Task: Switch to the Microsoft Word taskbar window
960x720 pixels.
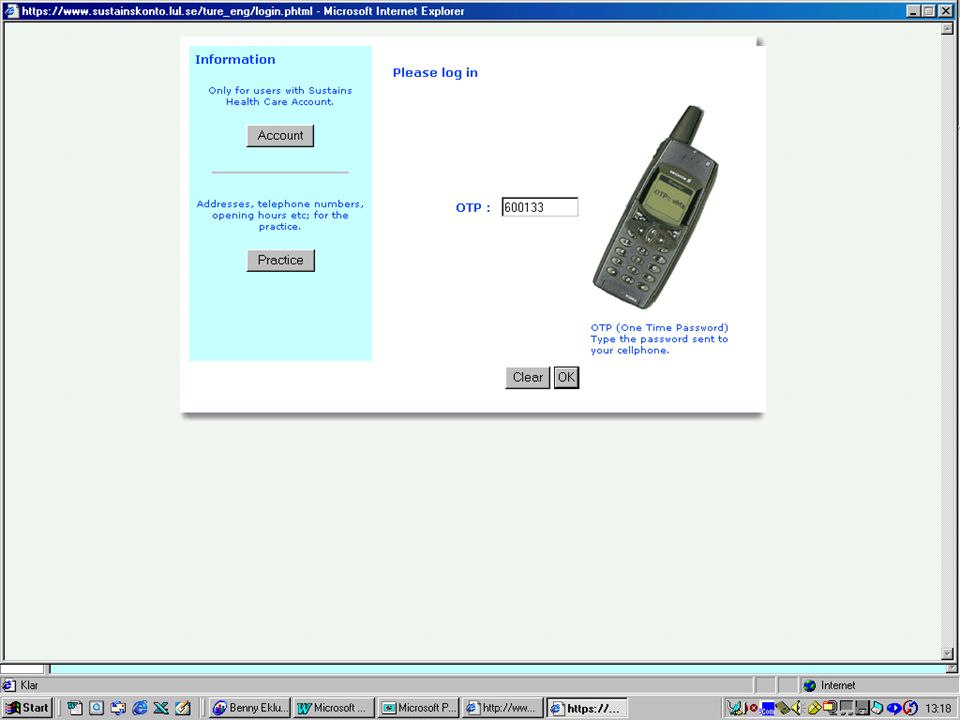Action: 334,708
